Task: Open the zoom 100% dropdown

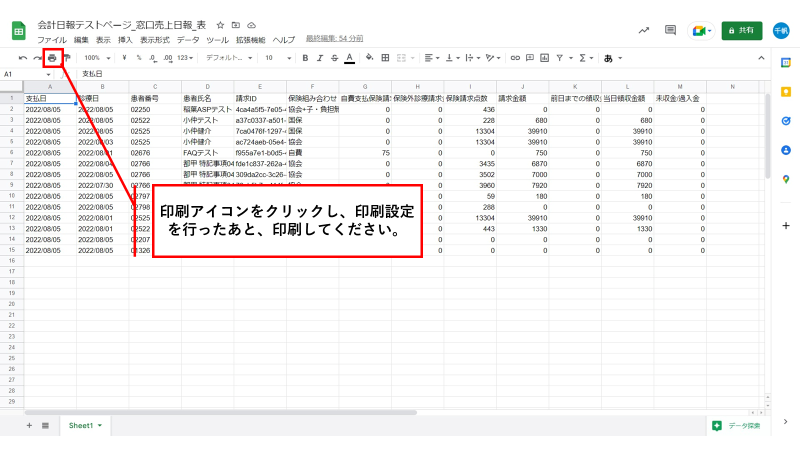Action: [x=96, y=58]
